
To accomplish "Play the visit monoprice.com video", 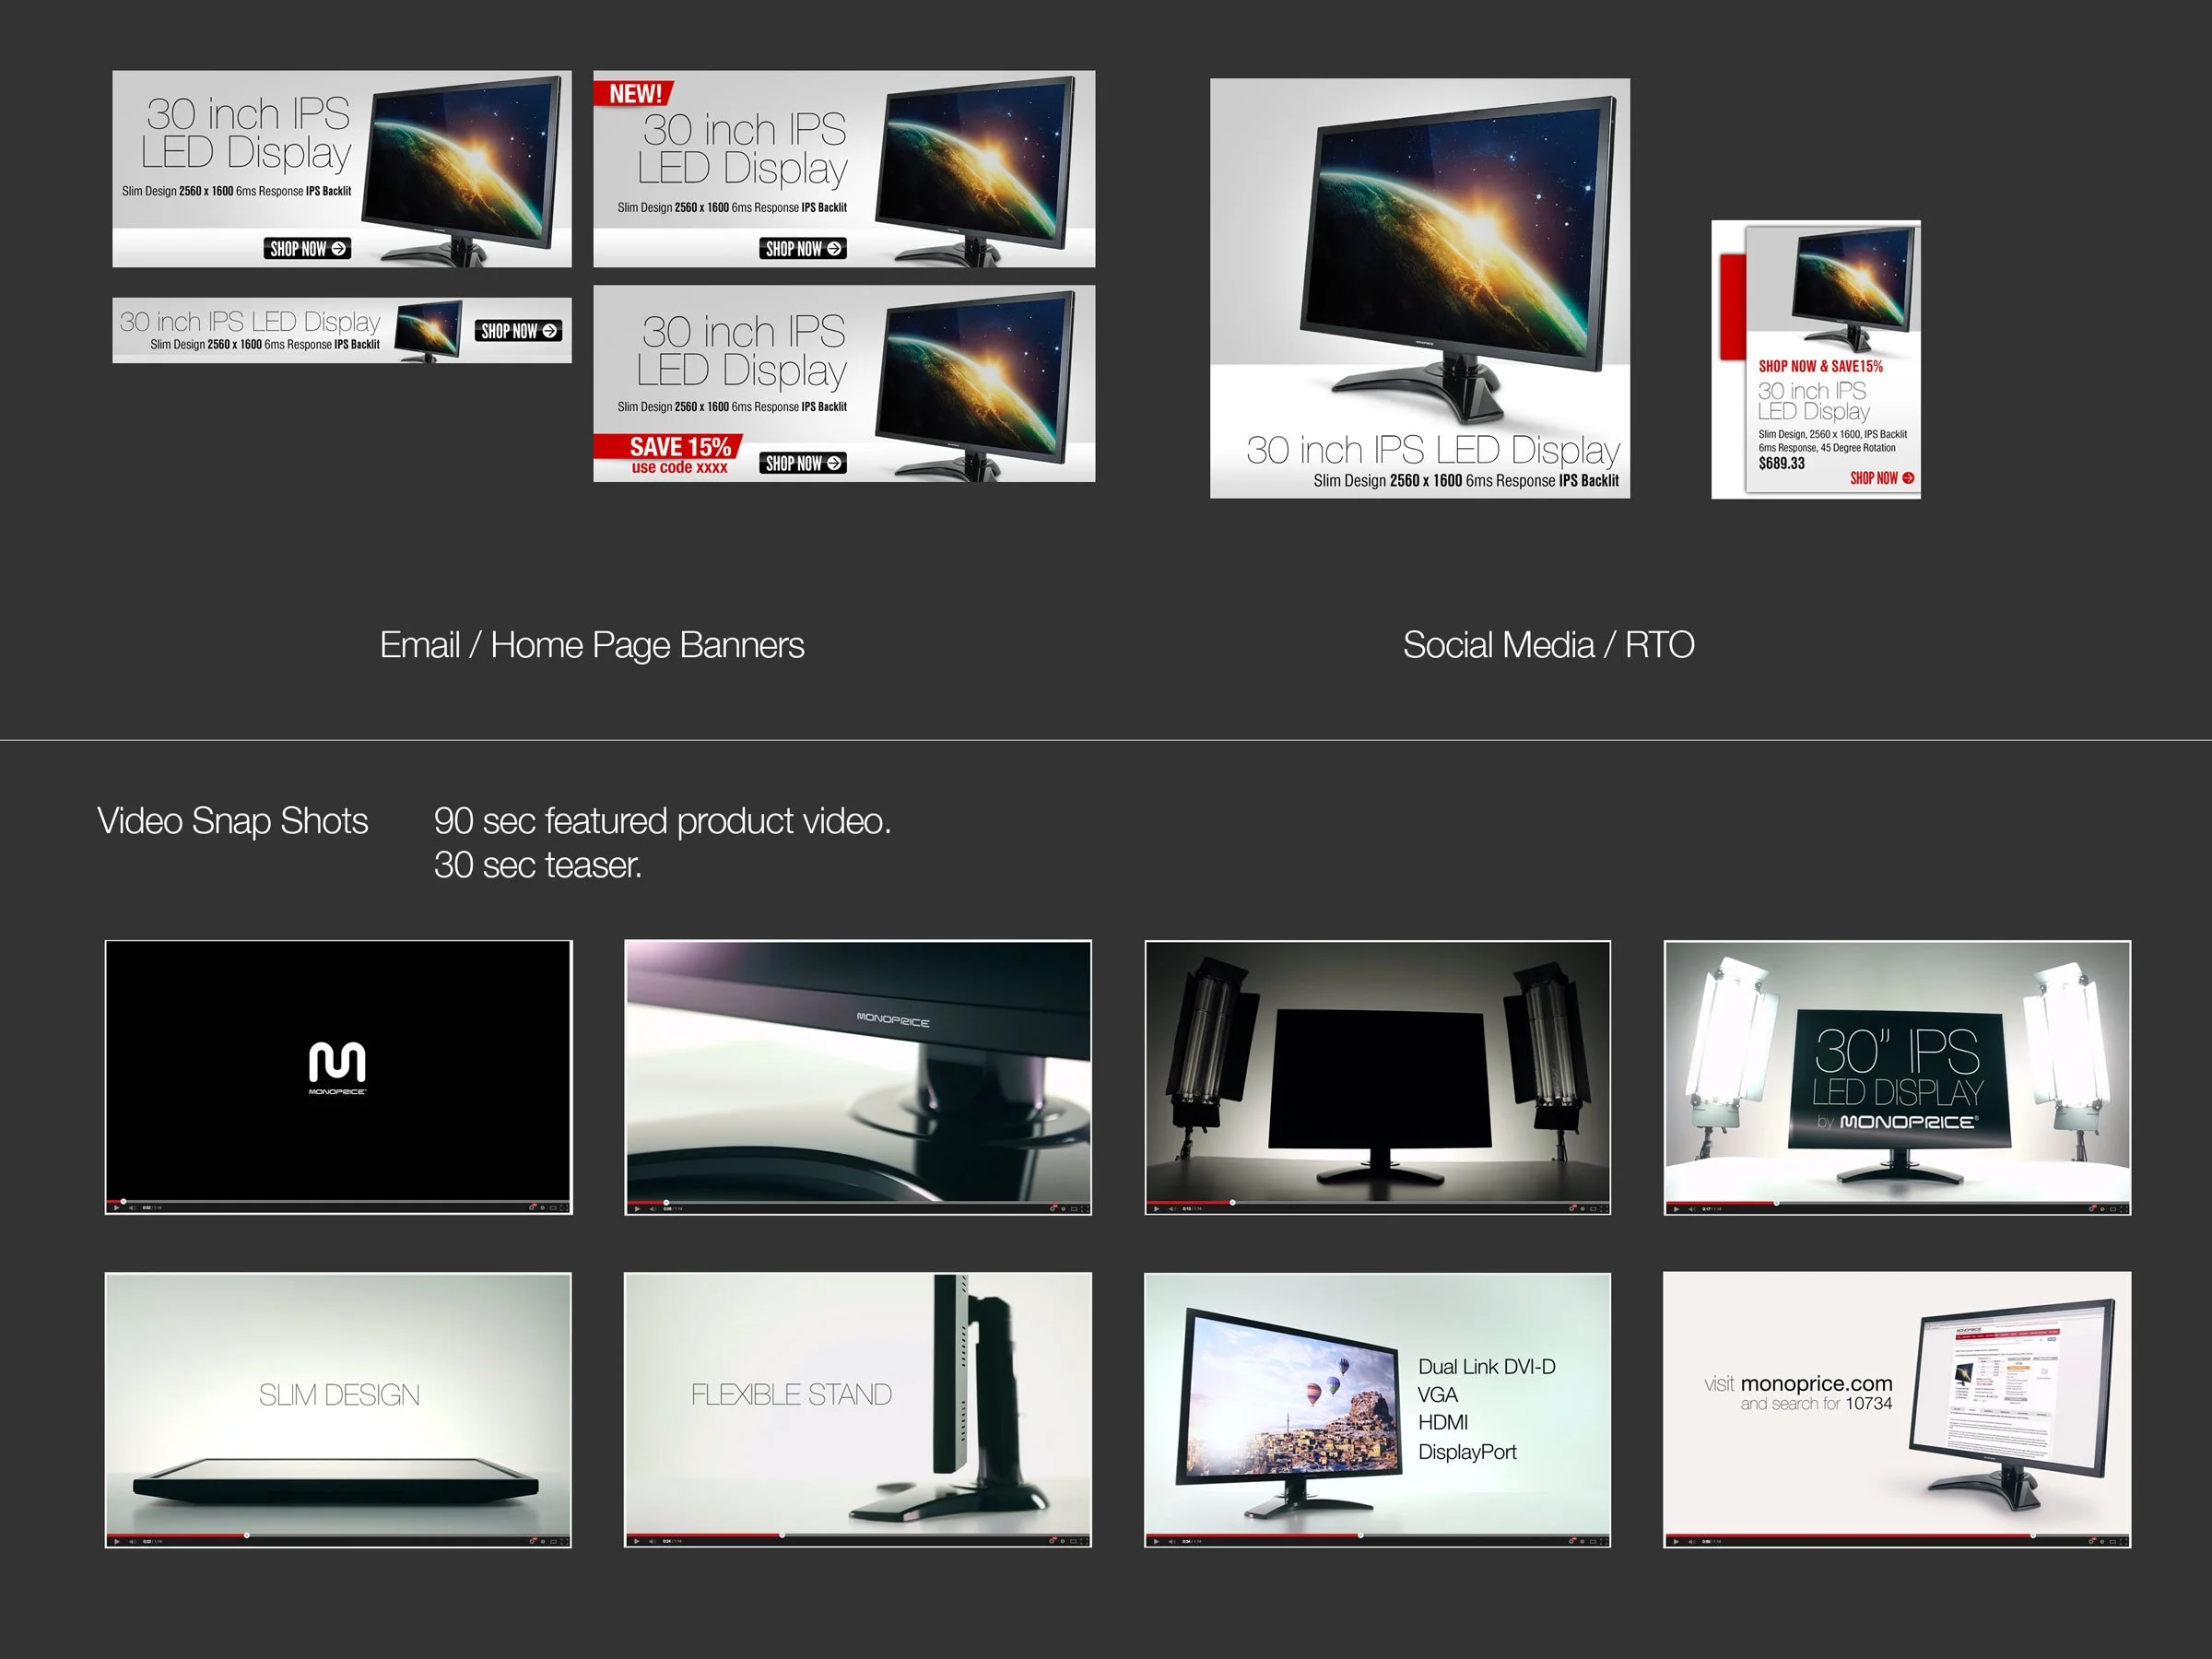I will 1676,1542.
